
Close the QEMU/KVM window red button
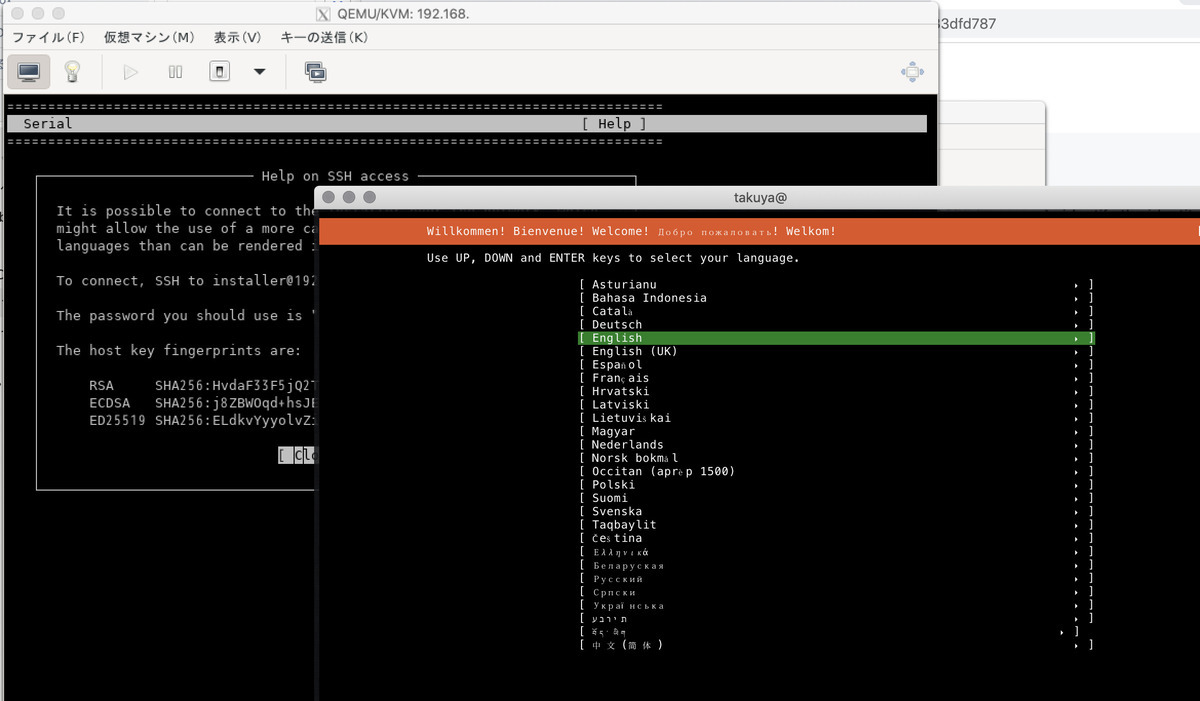click(x=17, y=14)
